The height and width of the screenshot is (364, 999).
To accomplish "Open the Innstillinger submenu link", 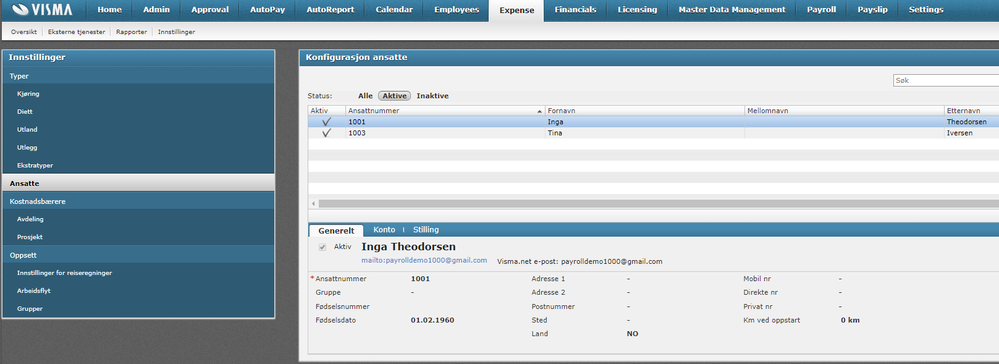I will (x=176, y=31).
